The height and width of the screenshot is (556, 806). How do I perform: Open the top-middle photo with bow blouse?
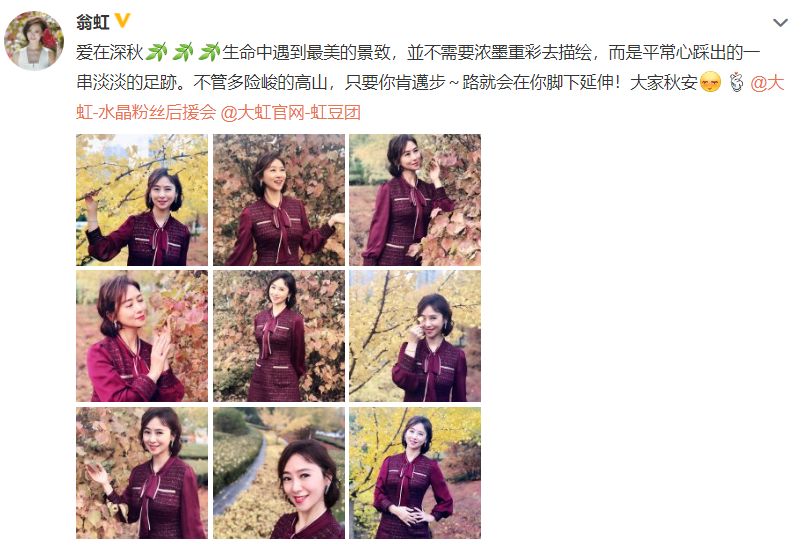point(279,200)
